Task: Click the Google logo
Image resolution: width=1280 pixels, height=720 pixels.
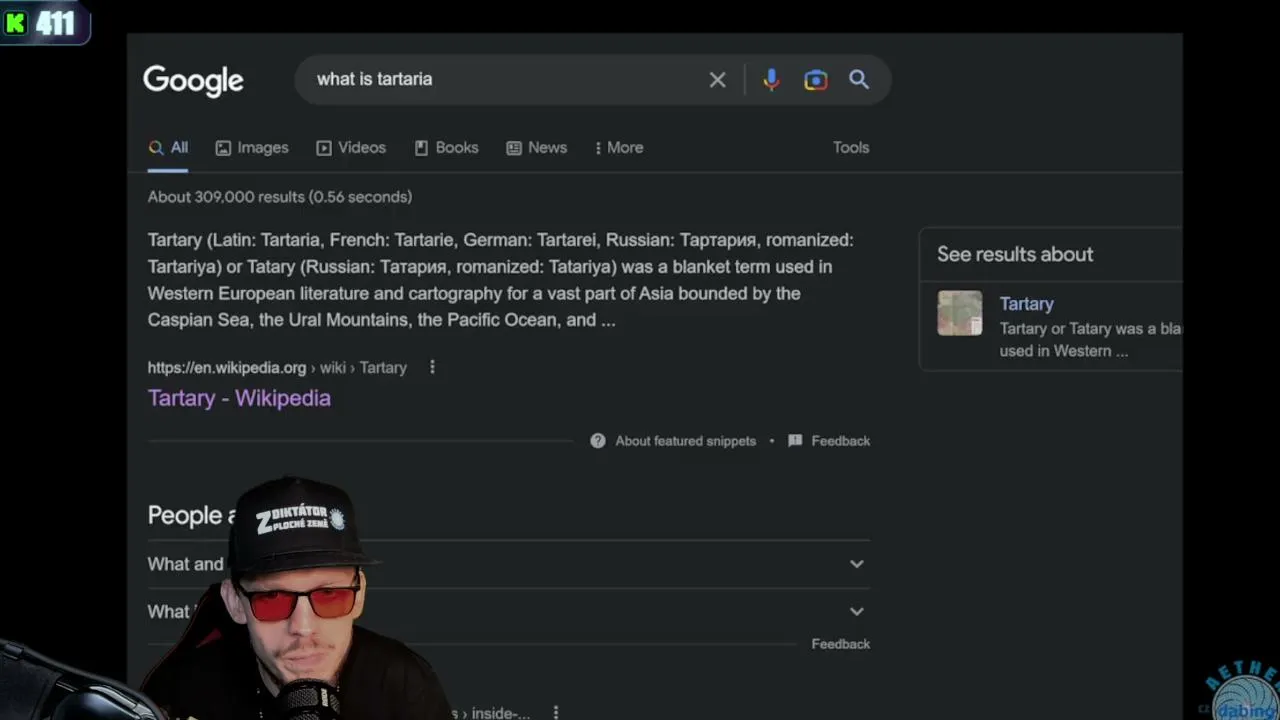Action: coord(193,80)
